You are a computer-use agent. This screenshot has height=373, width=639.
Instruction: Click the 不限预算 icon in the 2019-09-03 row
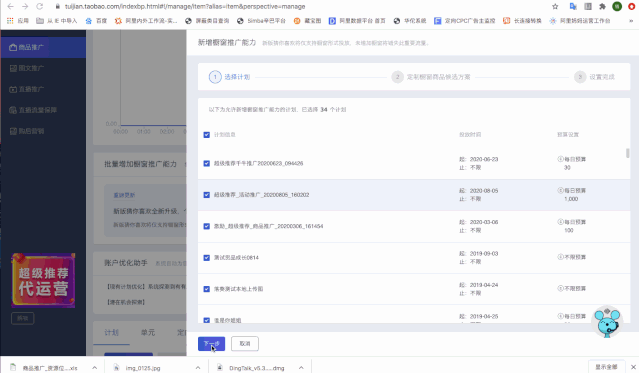click(560, 257)
